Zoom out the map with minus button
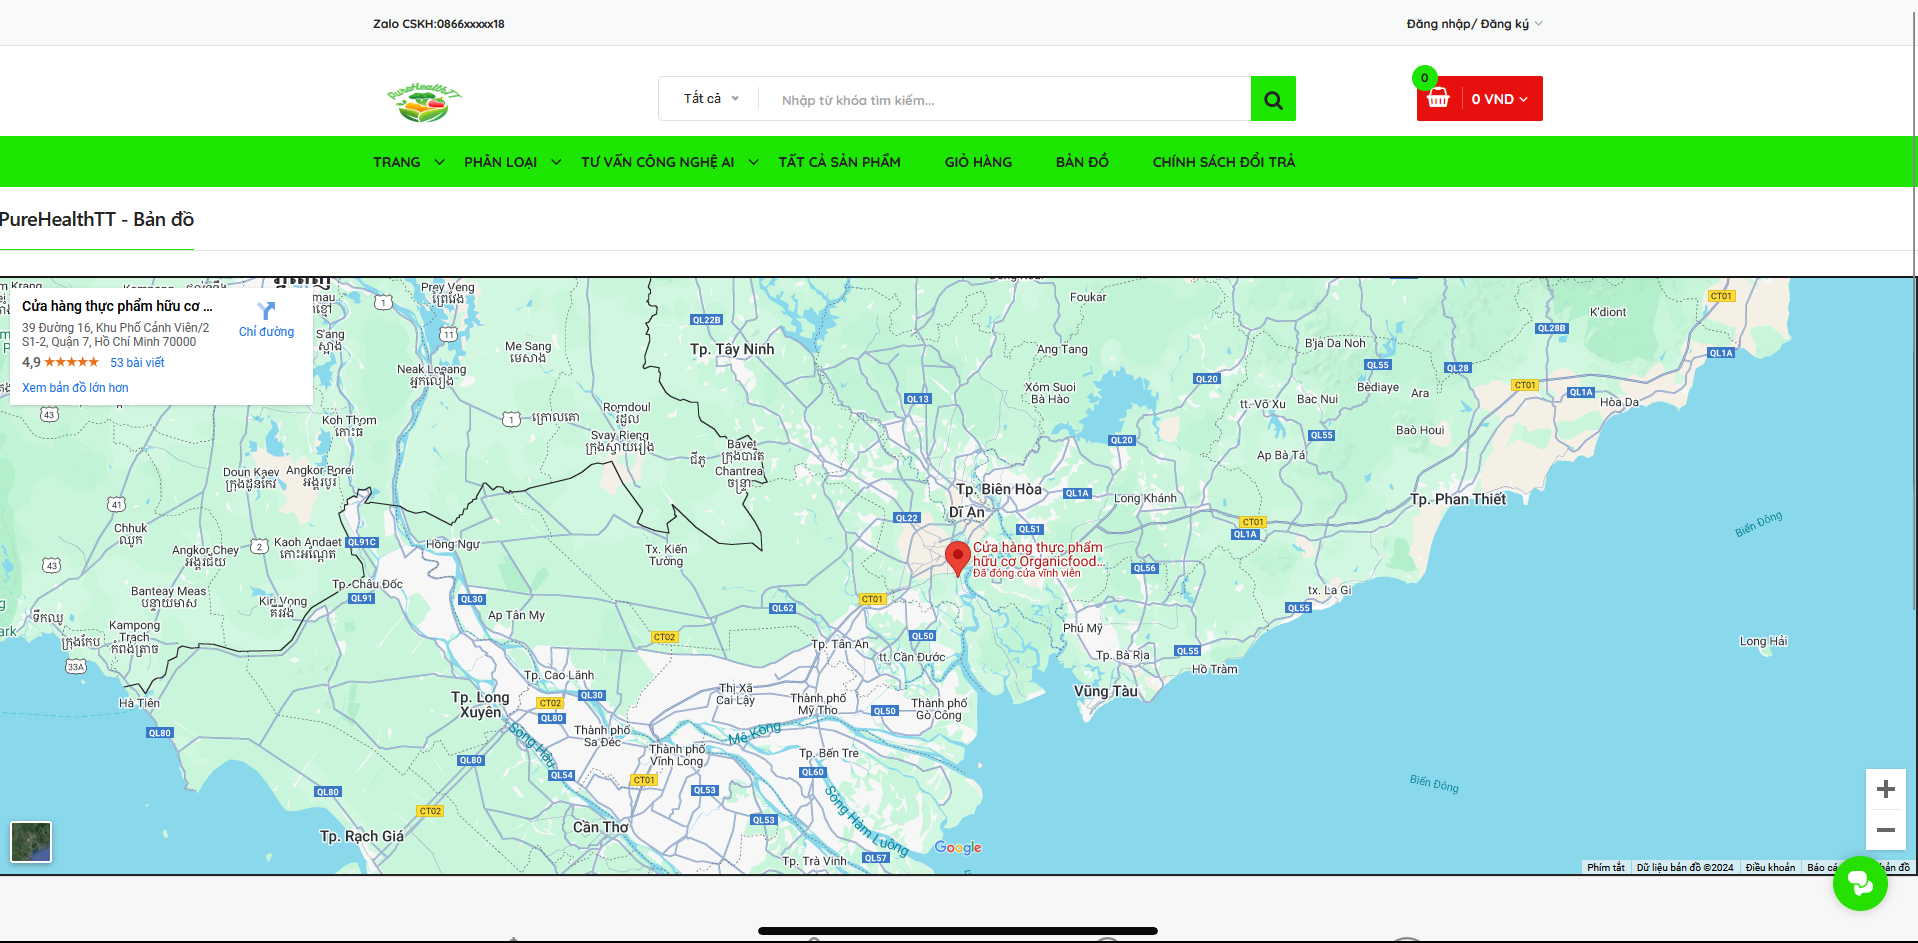Screen dimensions: 1918x943 coord(1885,830)
